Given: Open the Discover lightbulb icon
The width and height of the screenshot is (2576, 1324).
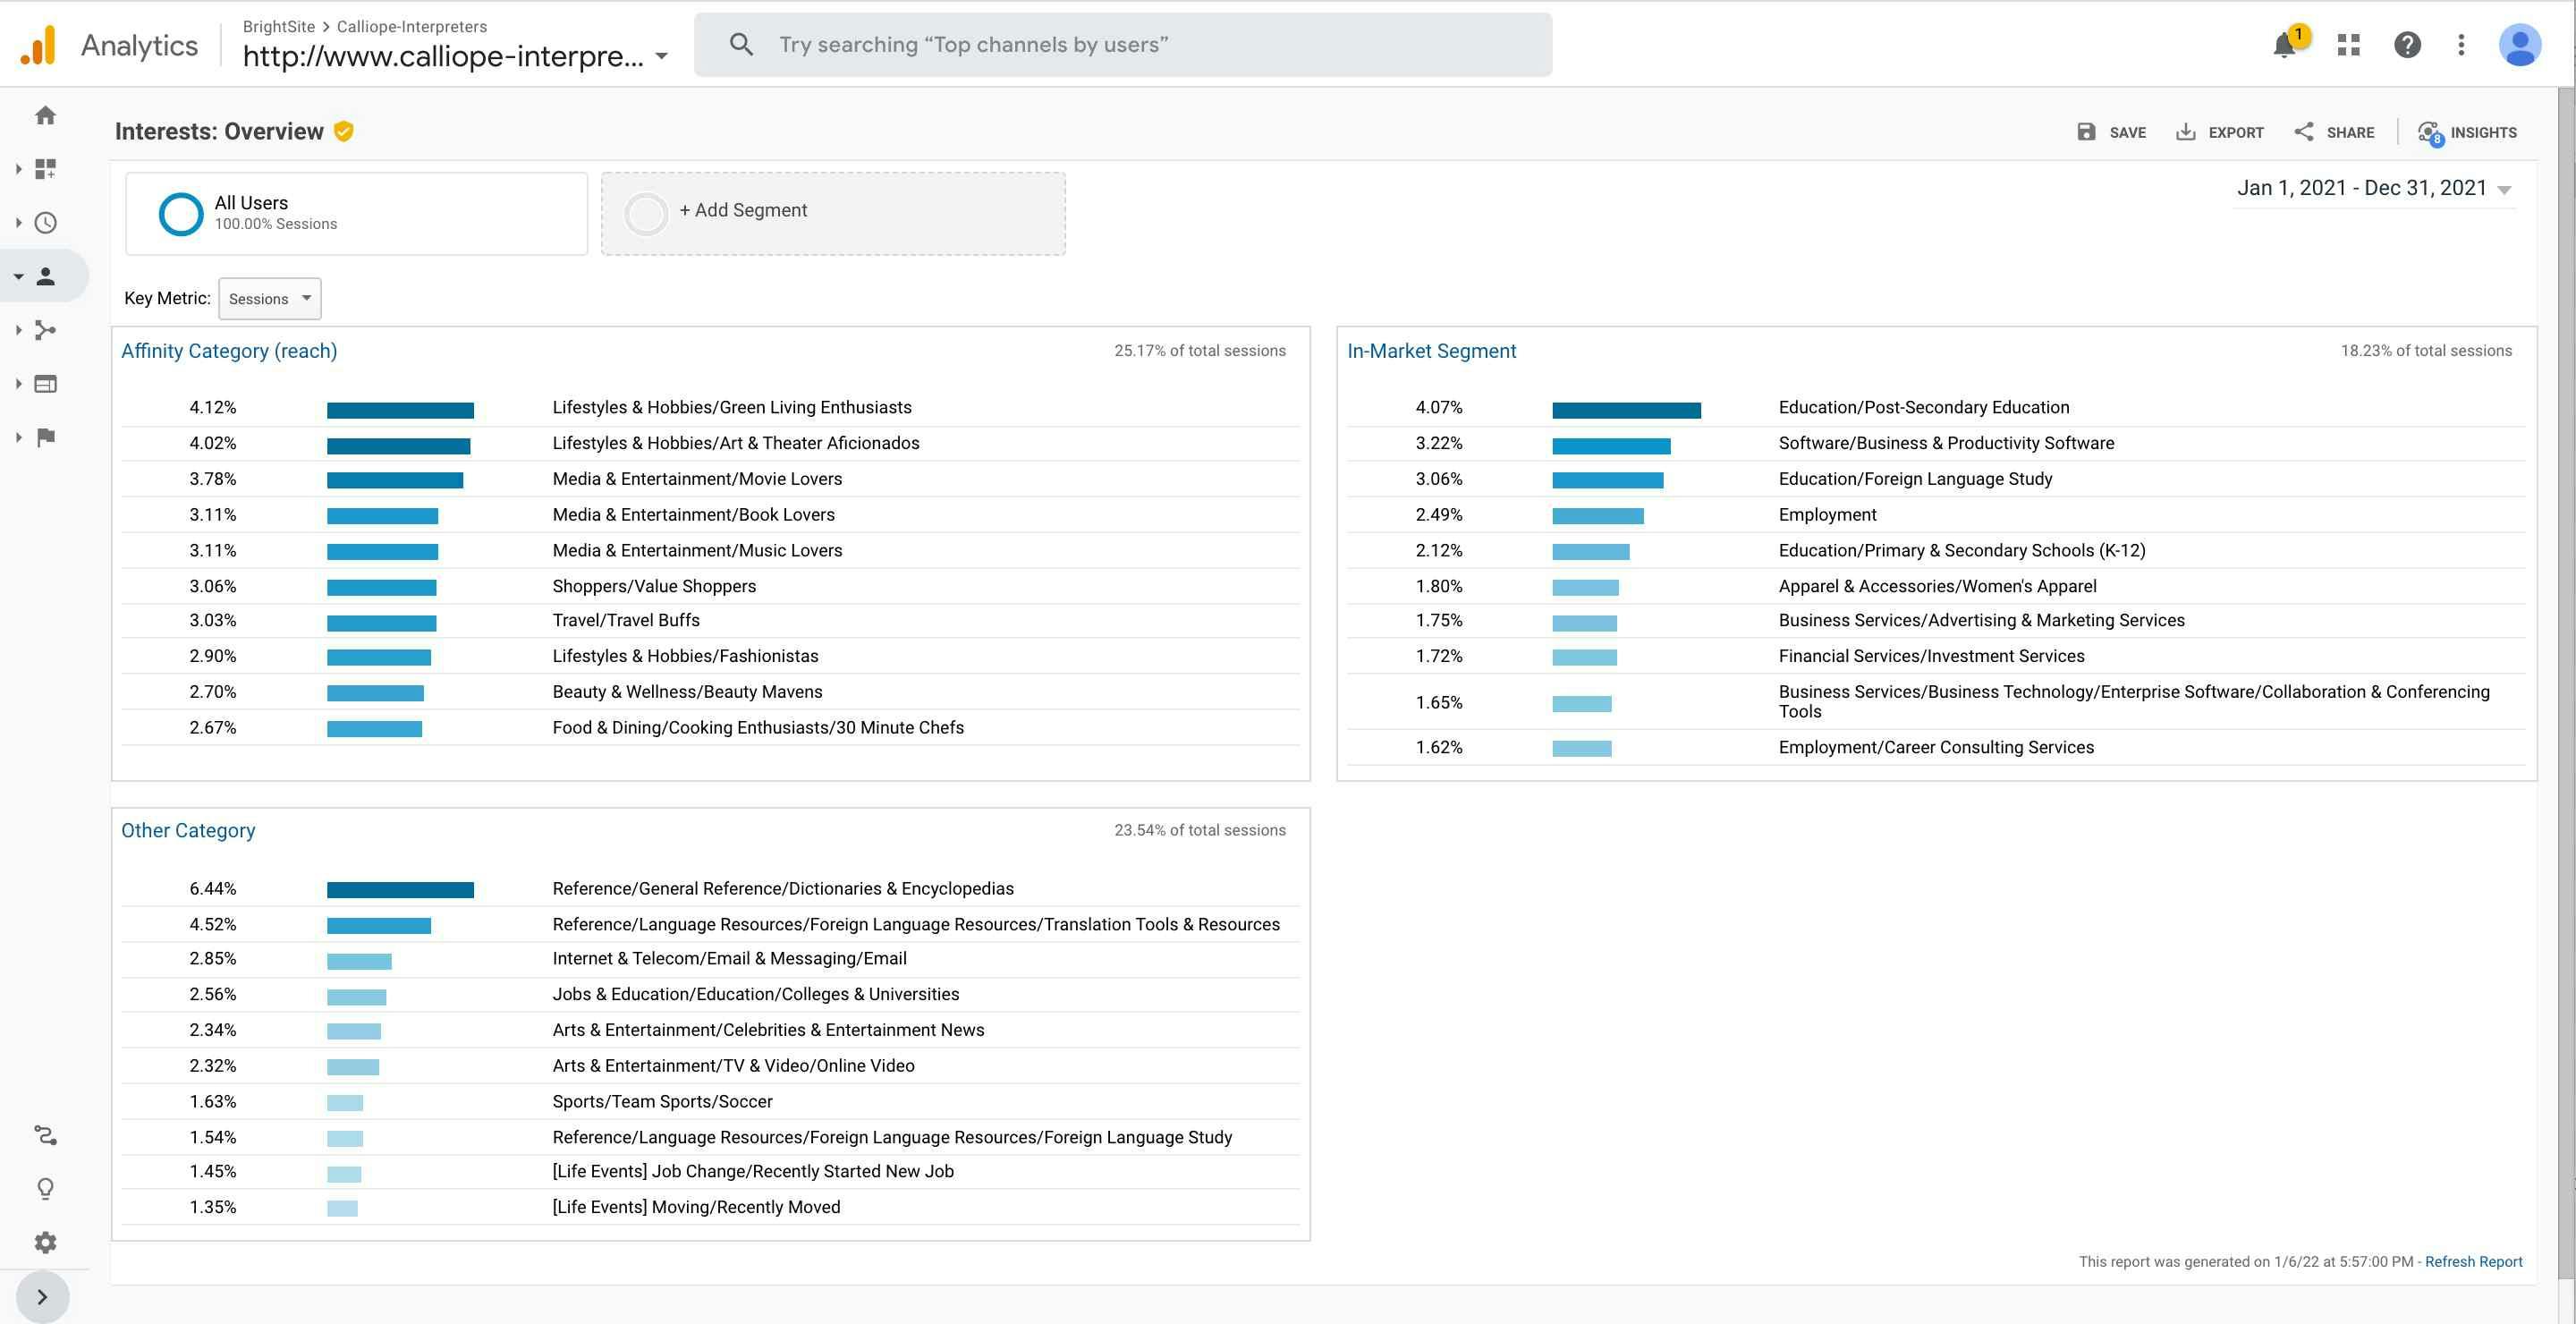Looking at the screenshot, I should (45, 1188).
